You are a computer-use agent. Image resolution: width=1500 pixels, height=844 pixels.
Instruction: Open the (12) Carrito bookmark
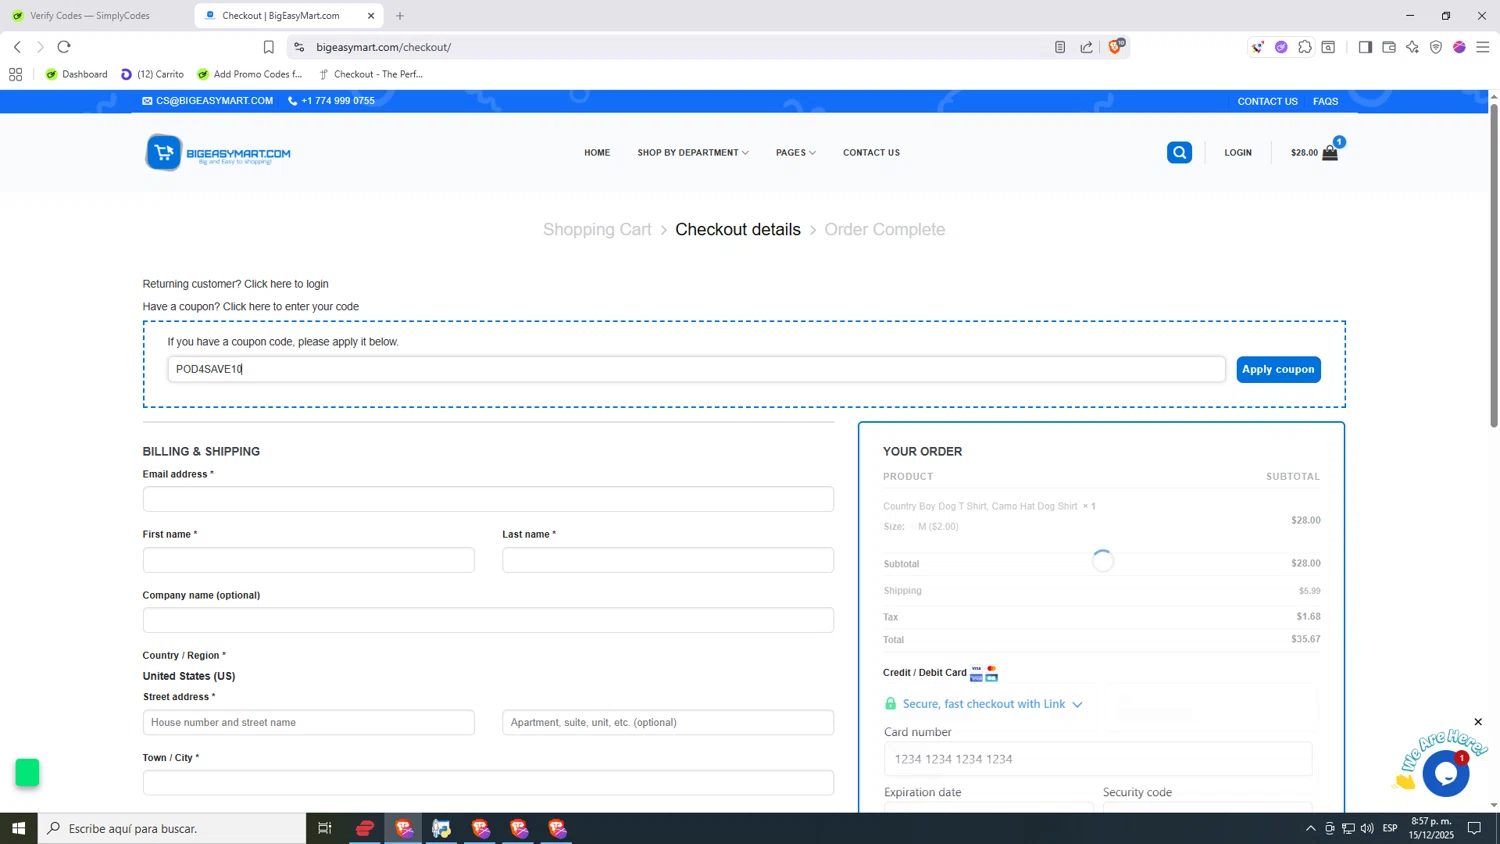coord(152,74)
